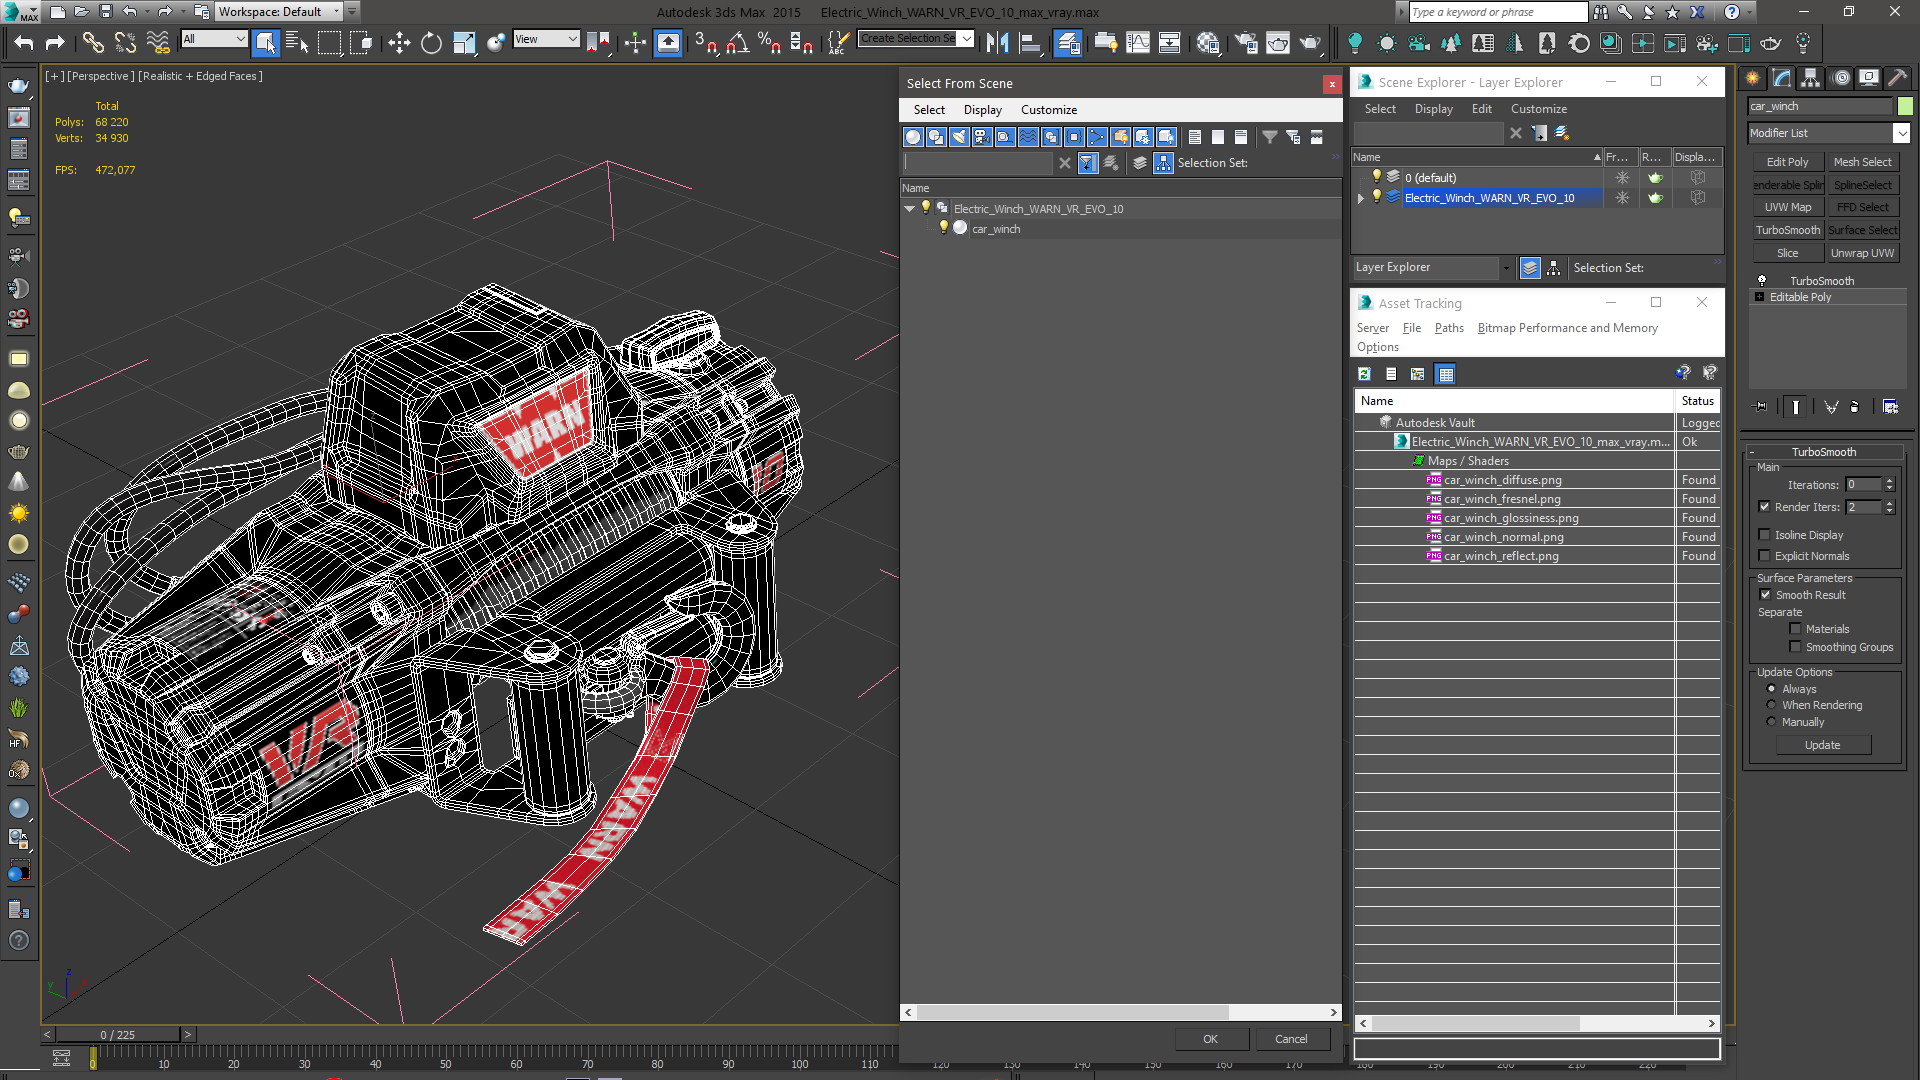
Task: Toggle the Percent Snap button
Action: click(769, 42)
